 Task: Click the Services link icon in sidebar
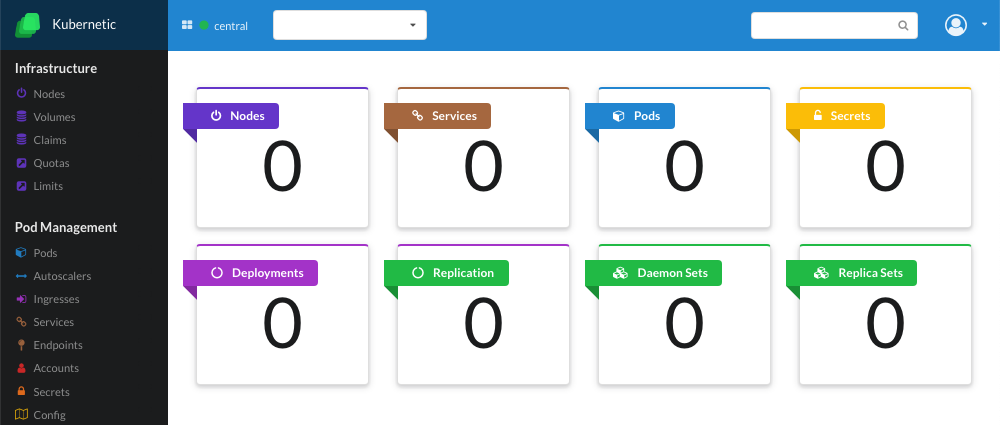point(22,322)
